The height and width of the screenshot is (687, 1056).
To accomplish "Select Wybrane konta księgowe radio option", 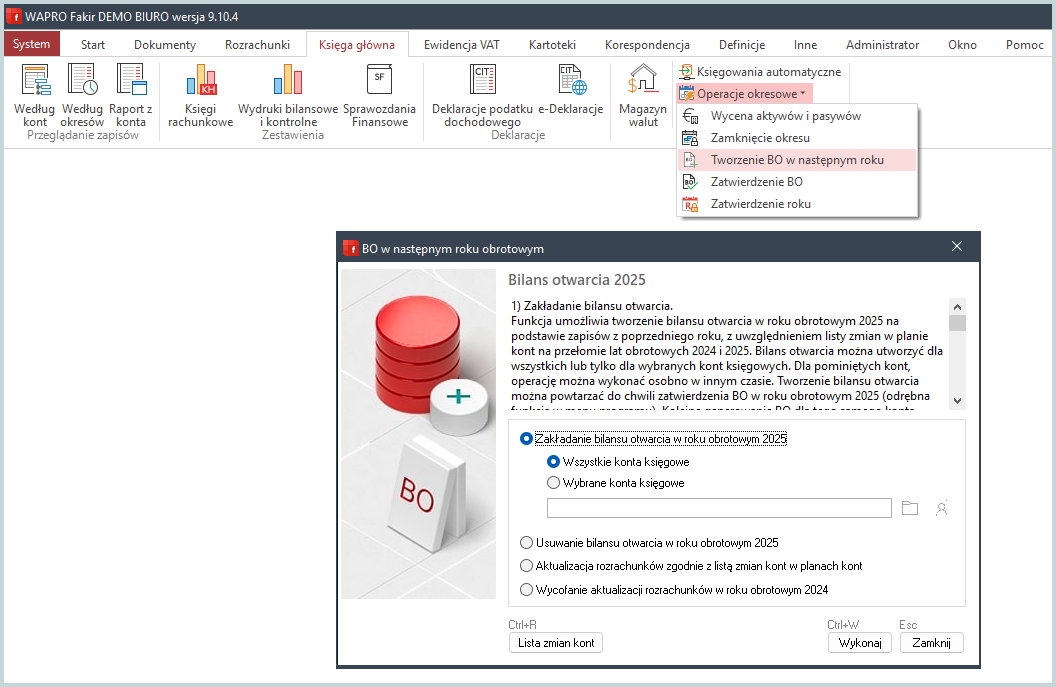I will (554, 483).
